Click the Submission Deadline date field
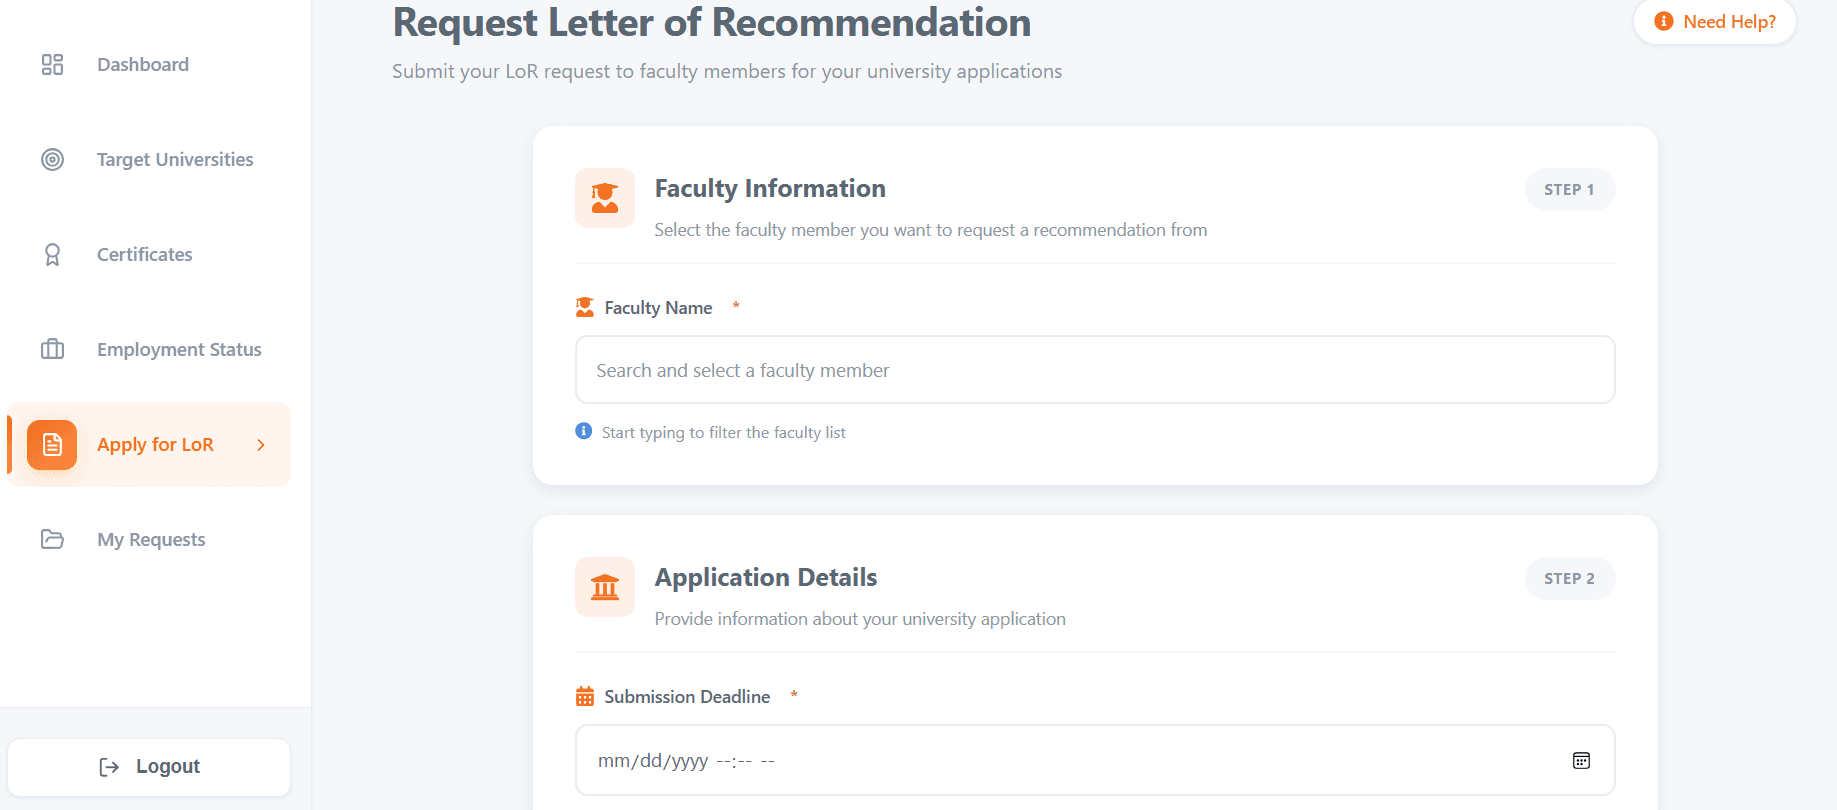 [x=1060, y=761]
